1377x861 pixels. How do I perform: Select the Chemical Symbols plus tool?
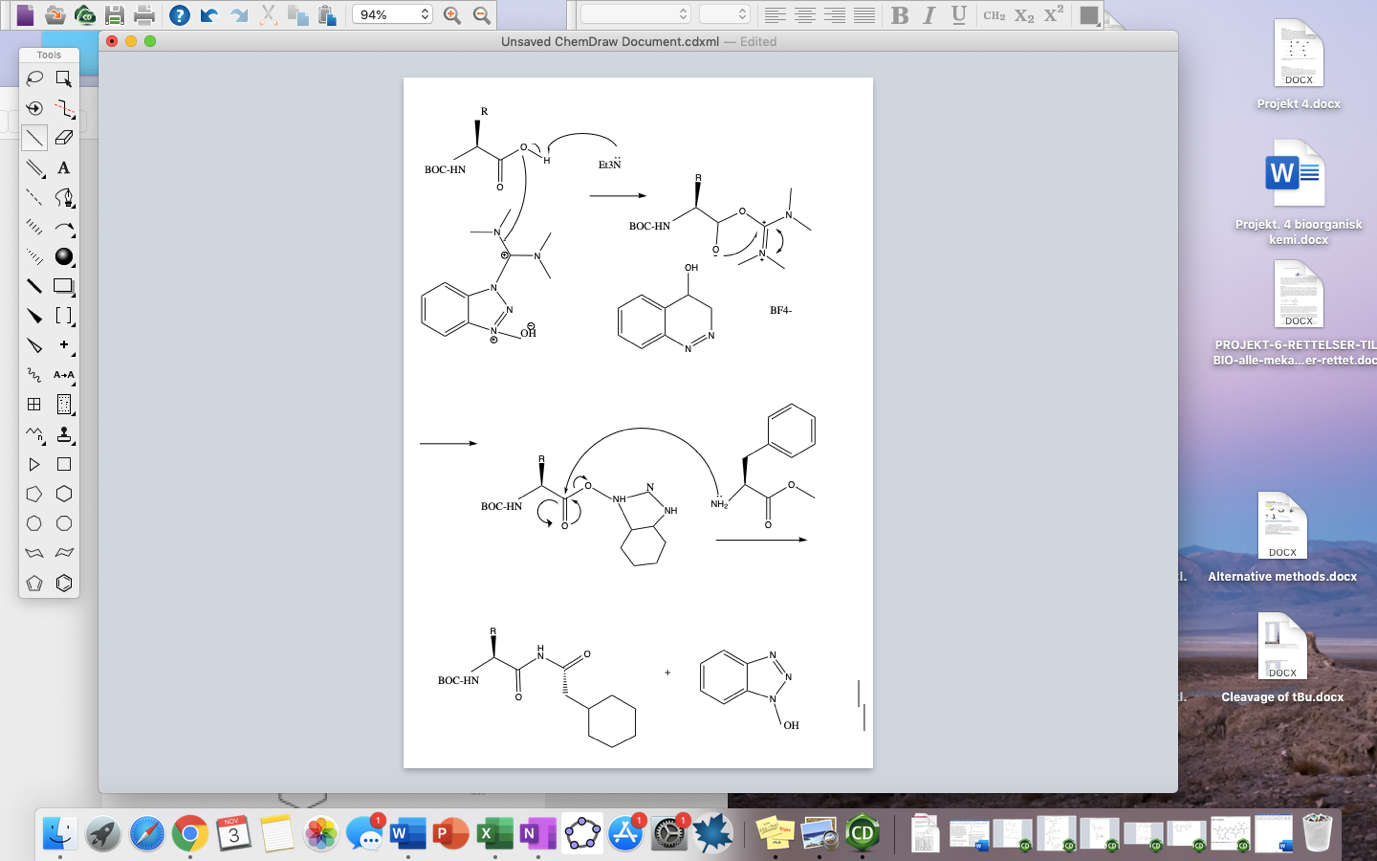(64, 345)
